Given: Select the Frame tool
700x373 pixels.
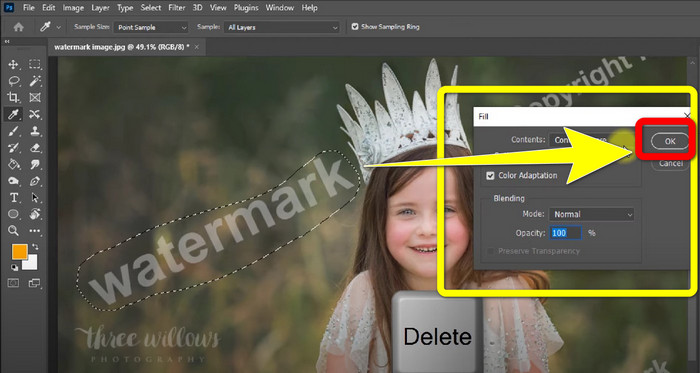Looking at the screenshot, I should (34, 98).
